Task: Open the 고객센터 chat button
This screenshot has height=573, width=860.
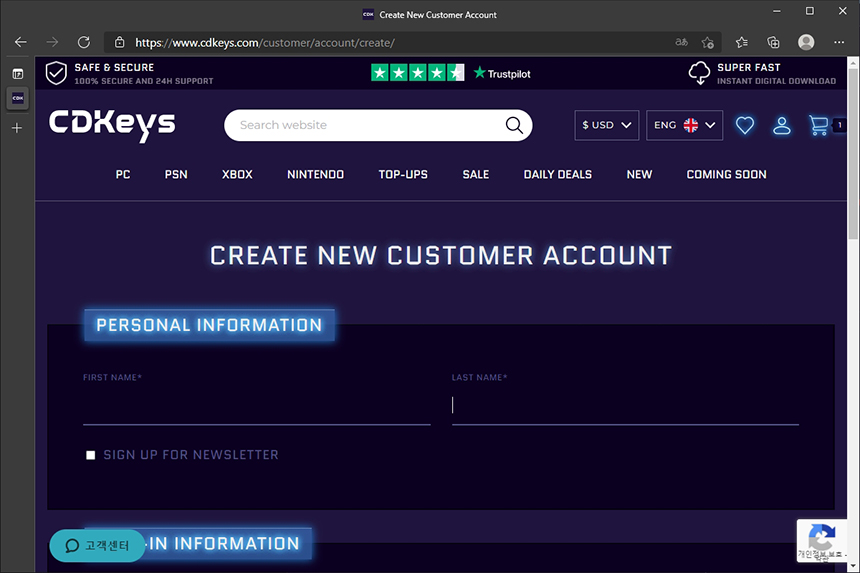Action: pos(97,546)
